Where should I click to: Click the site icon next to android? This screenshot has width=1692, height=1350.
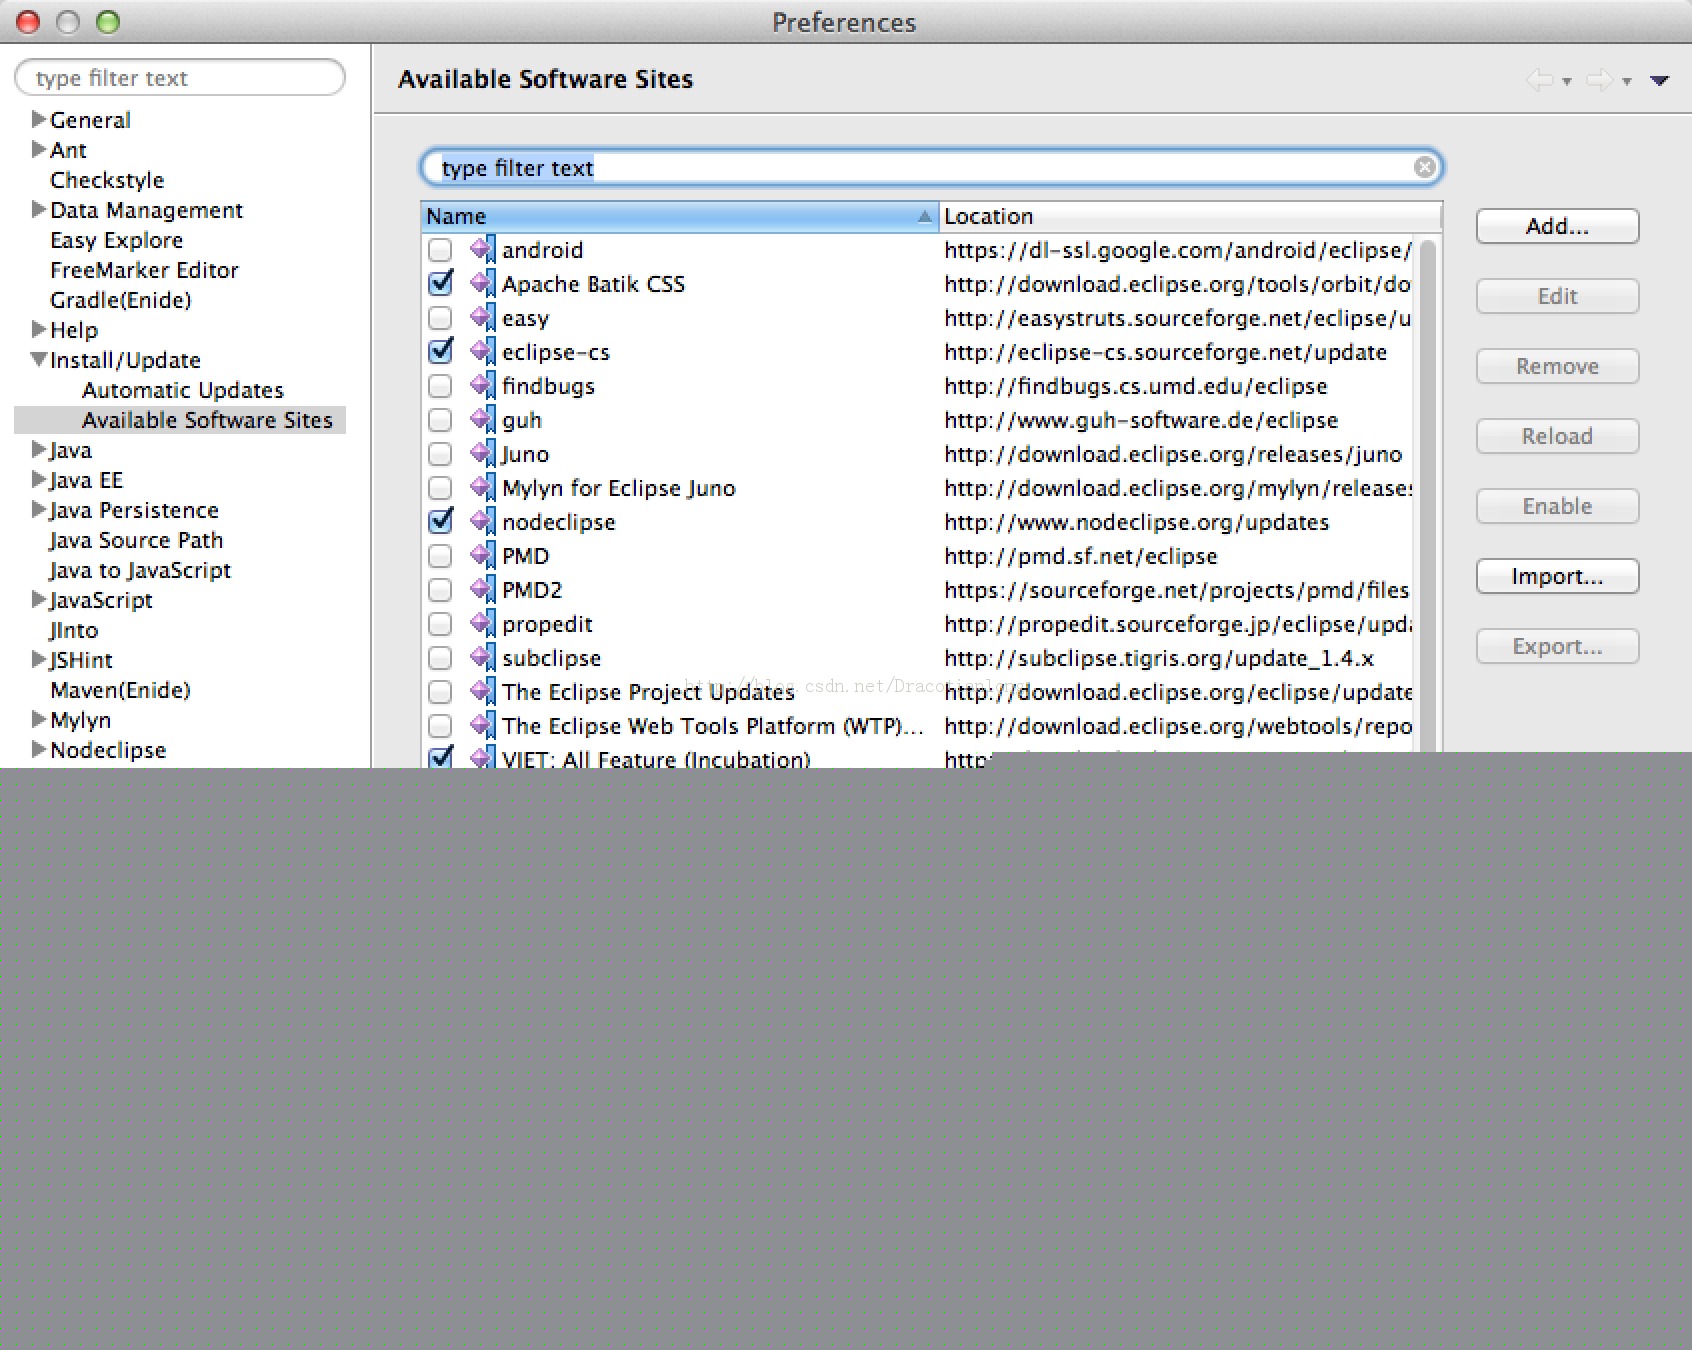[483, 249]
